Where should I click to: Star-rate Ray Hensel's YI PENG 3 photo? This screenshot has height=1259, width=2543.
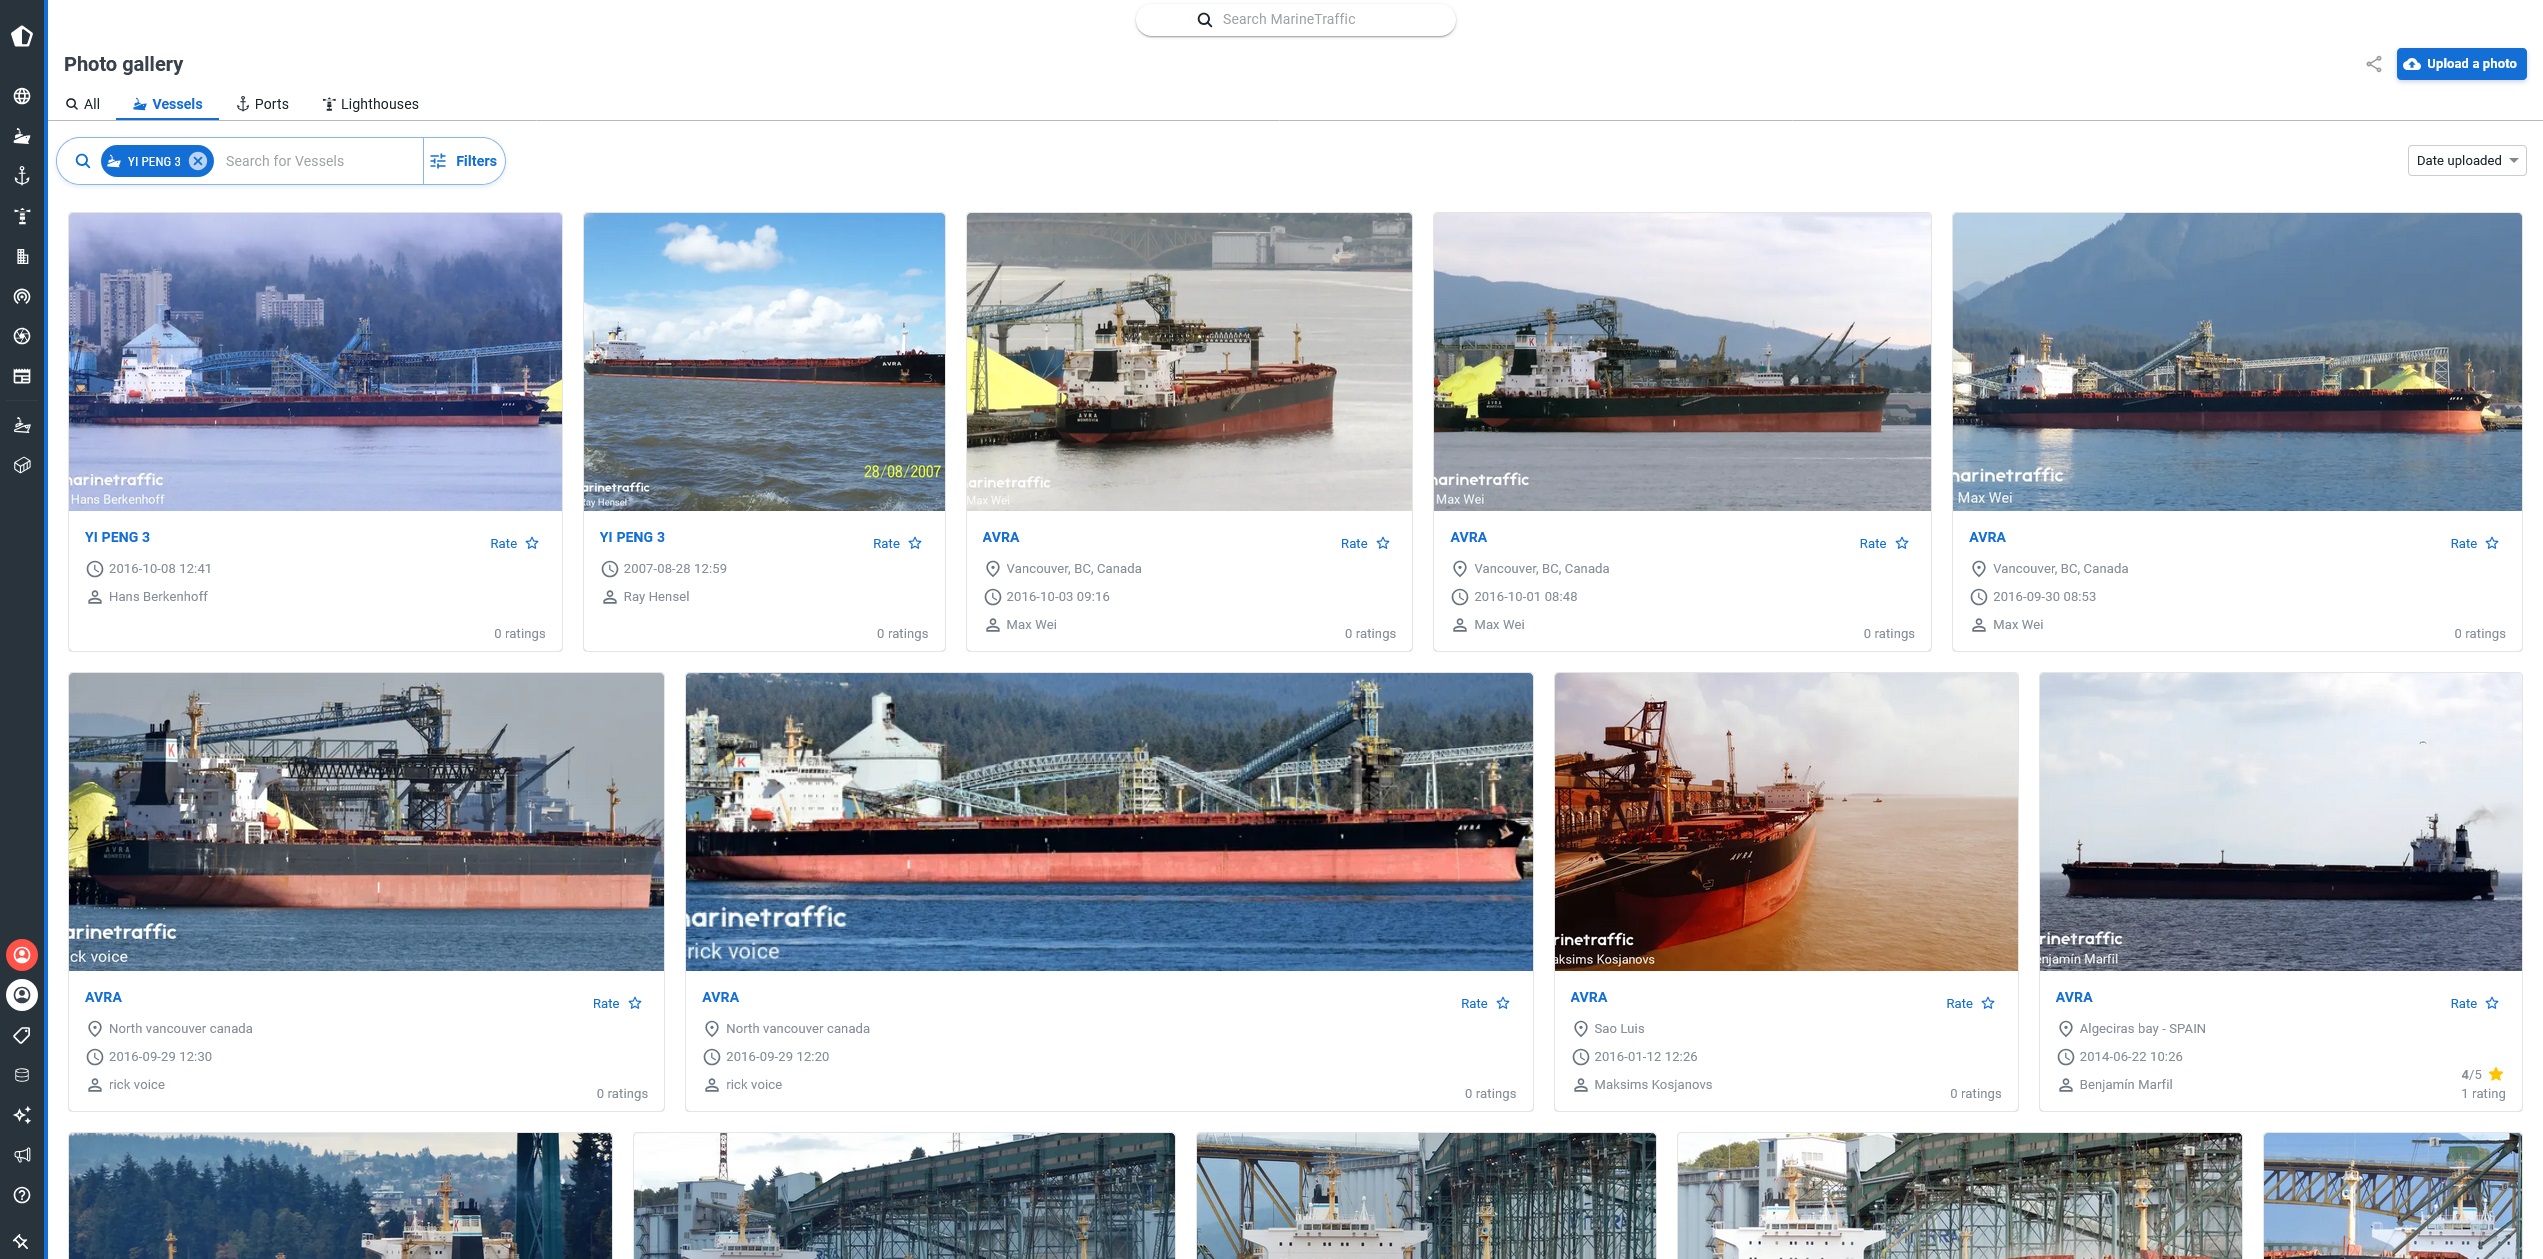click(897, 543)
